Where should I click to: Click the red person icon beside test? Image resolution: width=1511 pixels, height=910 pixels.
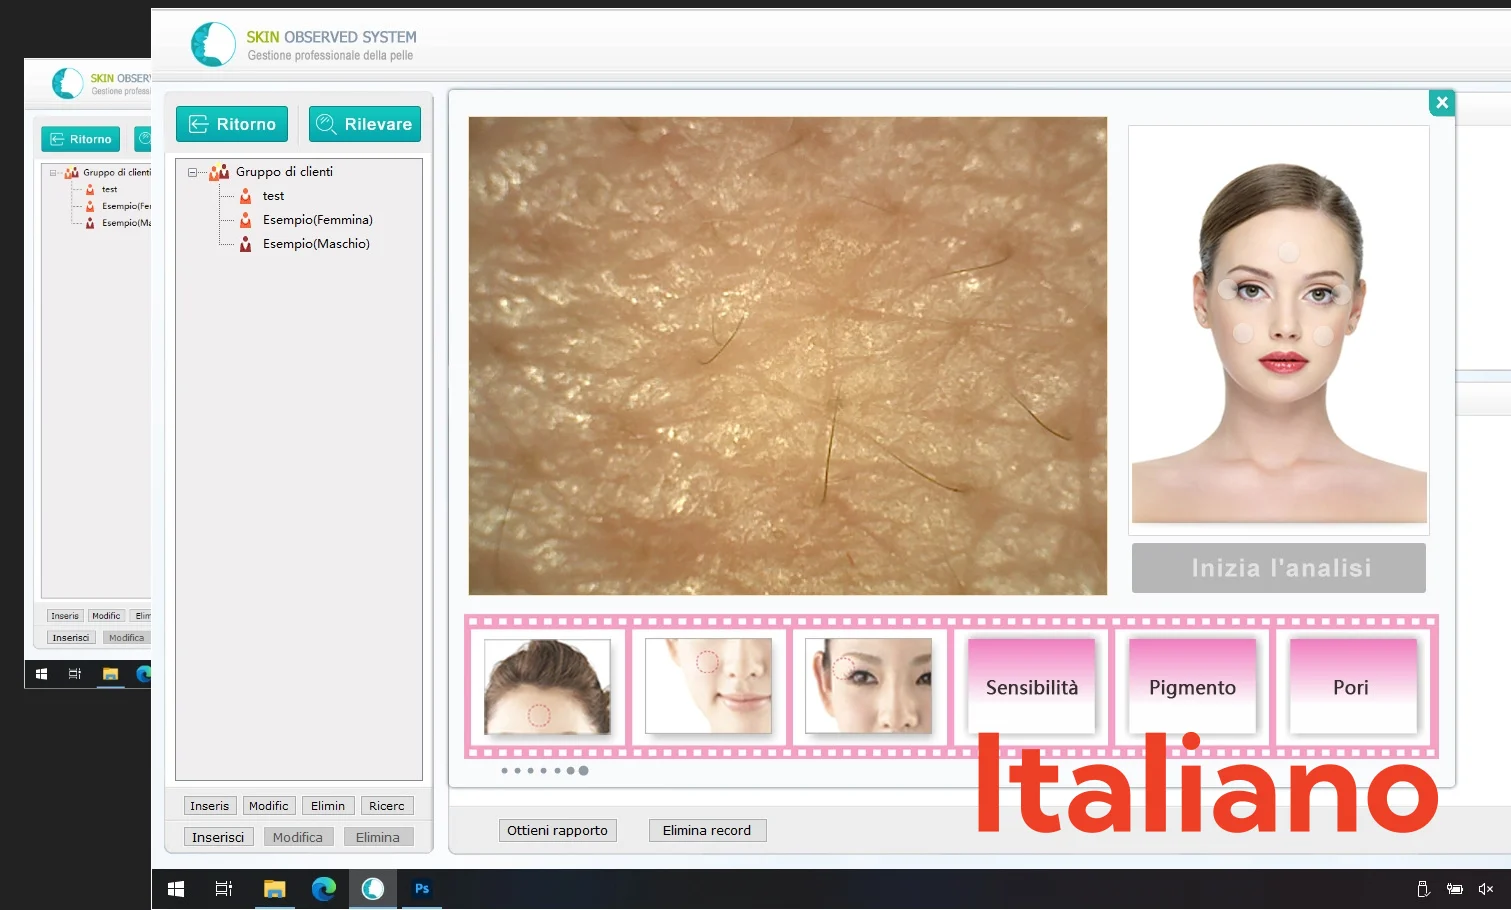coord(246,196)
